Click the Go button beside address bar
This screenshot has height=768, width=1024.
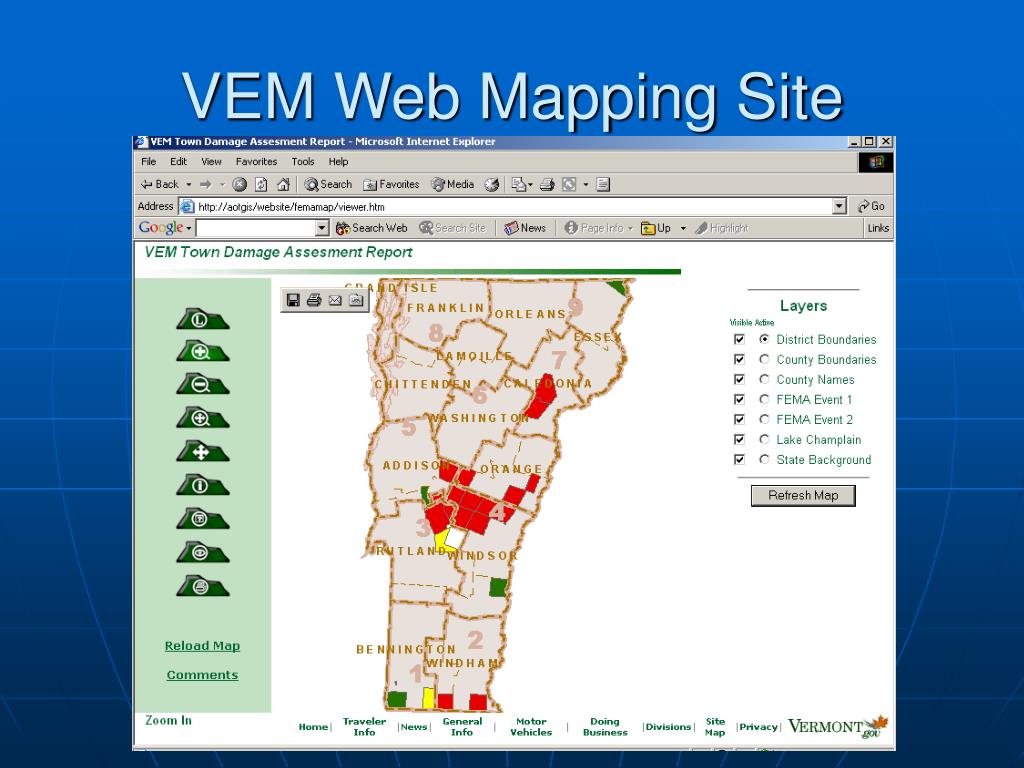(x=871, y=206)
